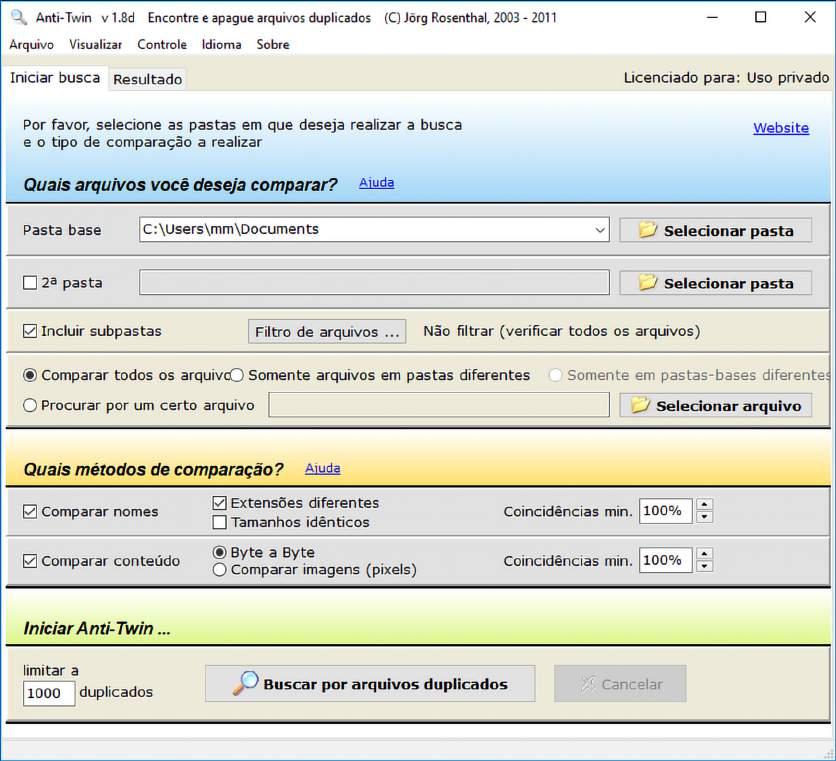836x761 pixels.
Task: Click the Selecionar arquivo button
Action: tap(716, 405)
